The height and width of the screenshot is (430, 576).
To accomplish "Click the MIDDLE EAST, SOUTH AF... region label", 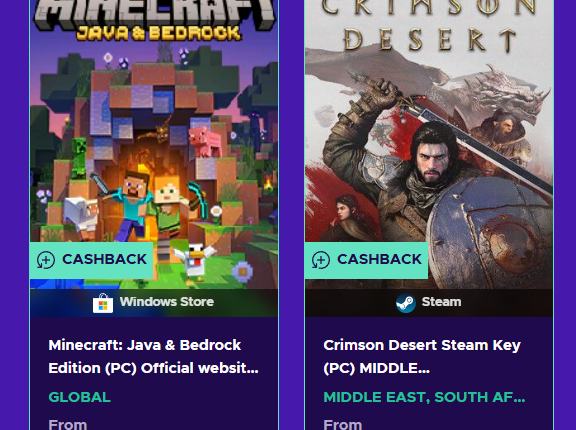I will coord(424,397).
